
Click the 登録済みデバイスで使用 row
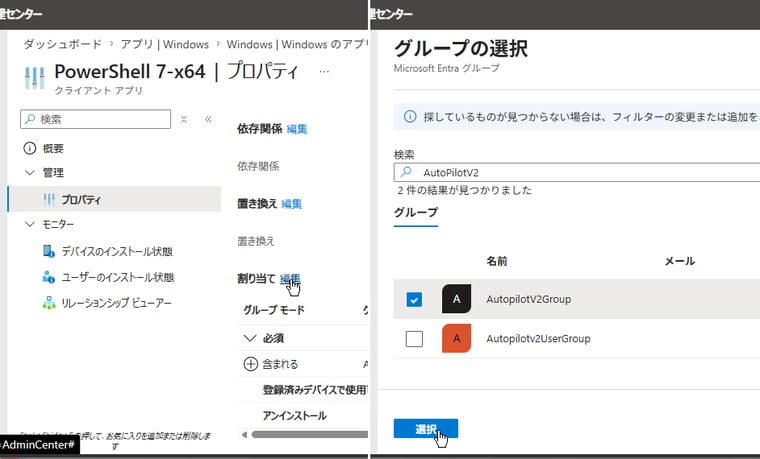point(303,390)
